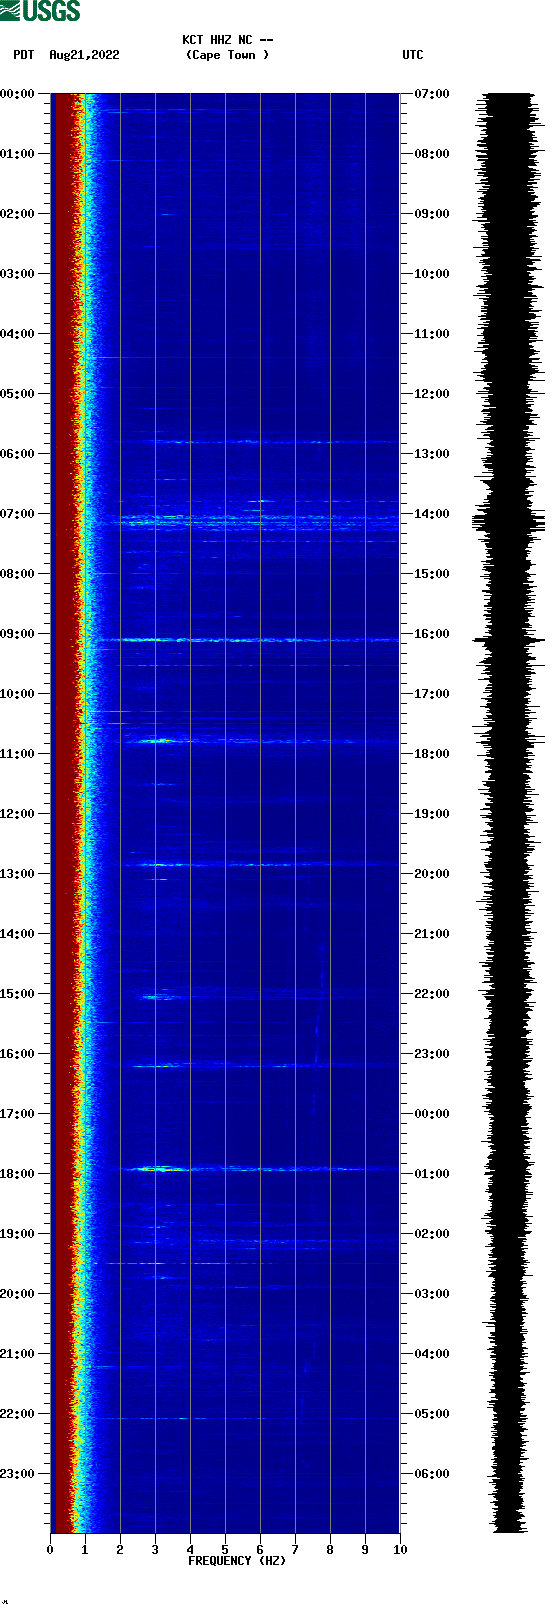Viewport: 552px width, 1613px height.
Task: Click the seismogram waveform spike near 16:00 UTC
Action: (509, 639)
